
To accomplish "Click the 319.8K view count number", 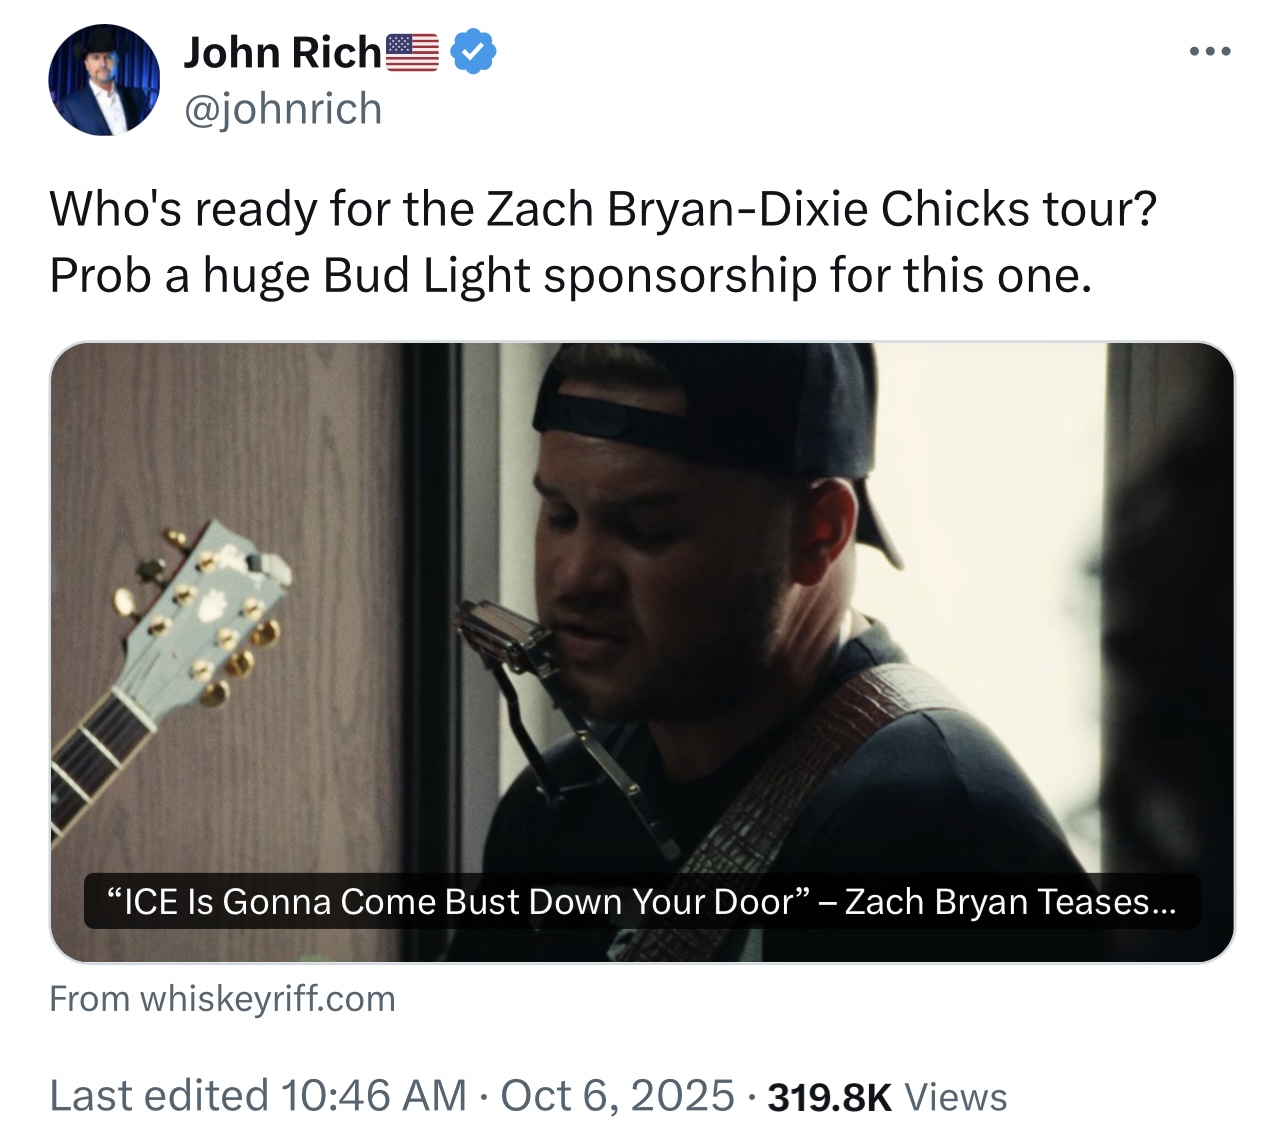I will (829, 1097).
